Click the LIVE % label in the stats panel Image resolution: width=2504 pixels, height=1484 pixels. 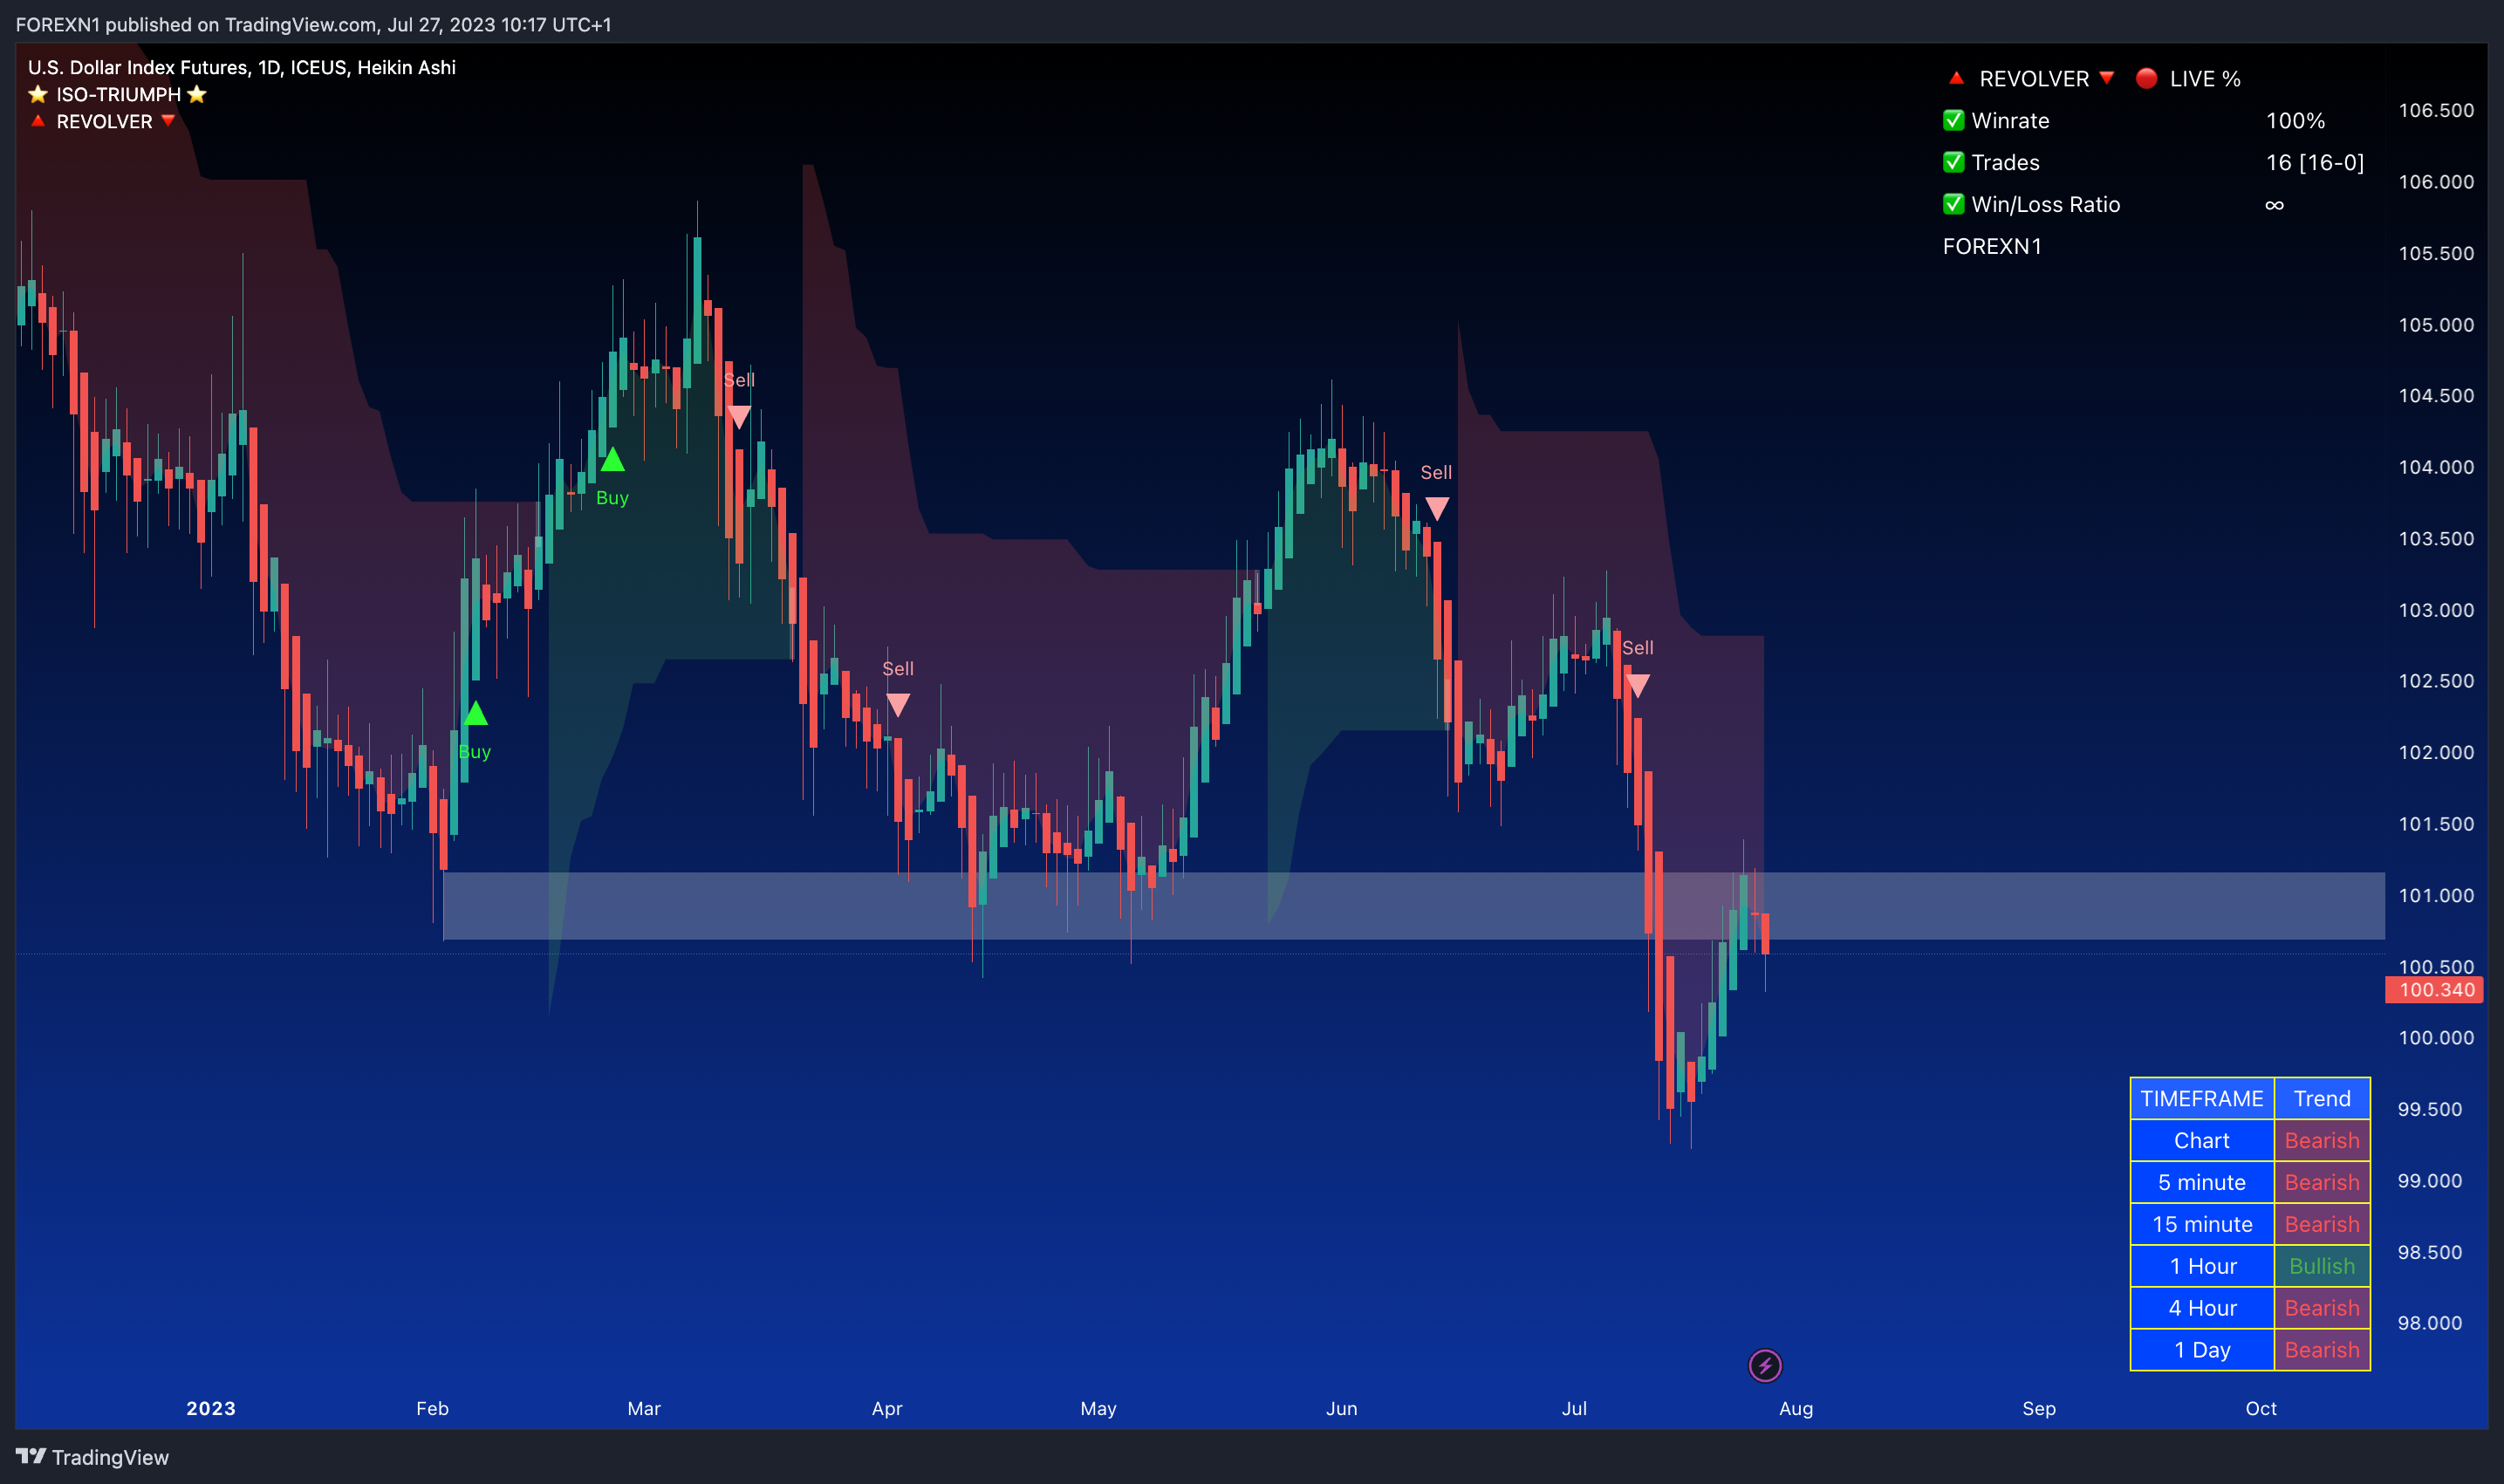point(2205,78)
